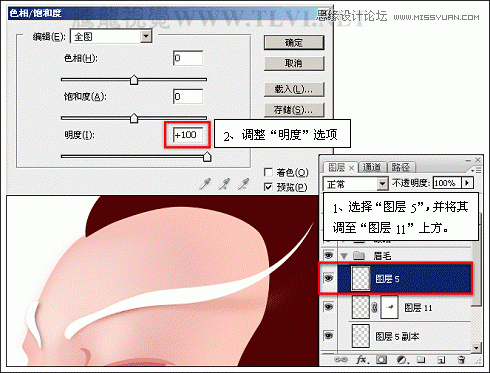Close the 图层 tab with its x
The height and width of the screenshot is (373, 490).
tap(351, 168)
